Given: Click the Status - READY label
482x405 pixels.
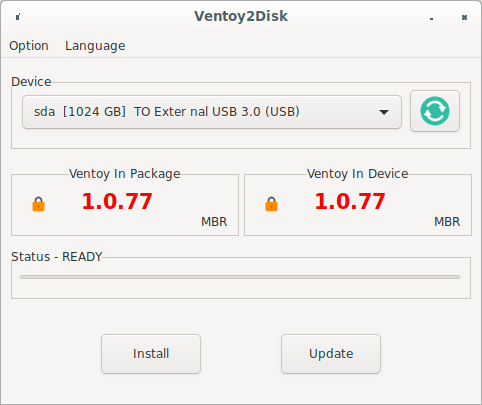Looking at the screenshot, I should (57, 257).
